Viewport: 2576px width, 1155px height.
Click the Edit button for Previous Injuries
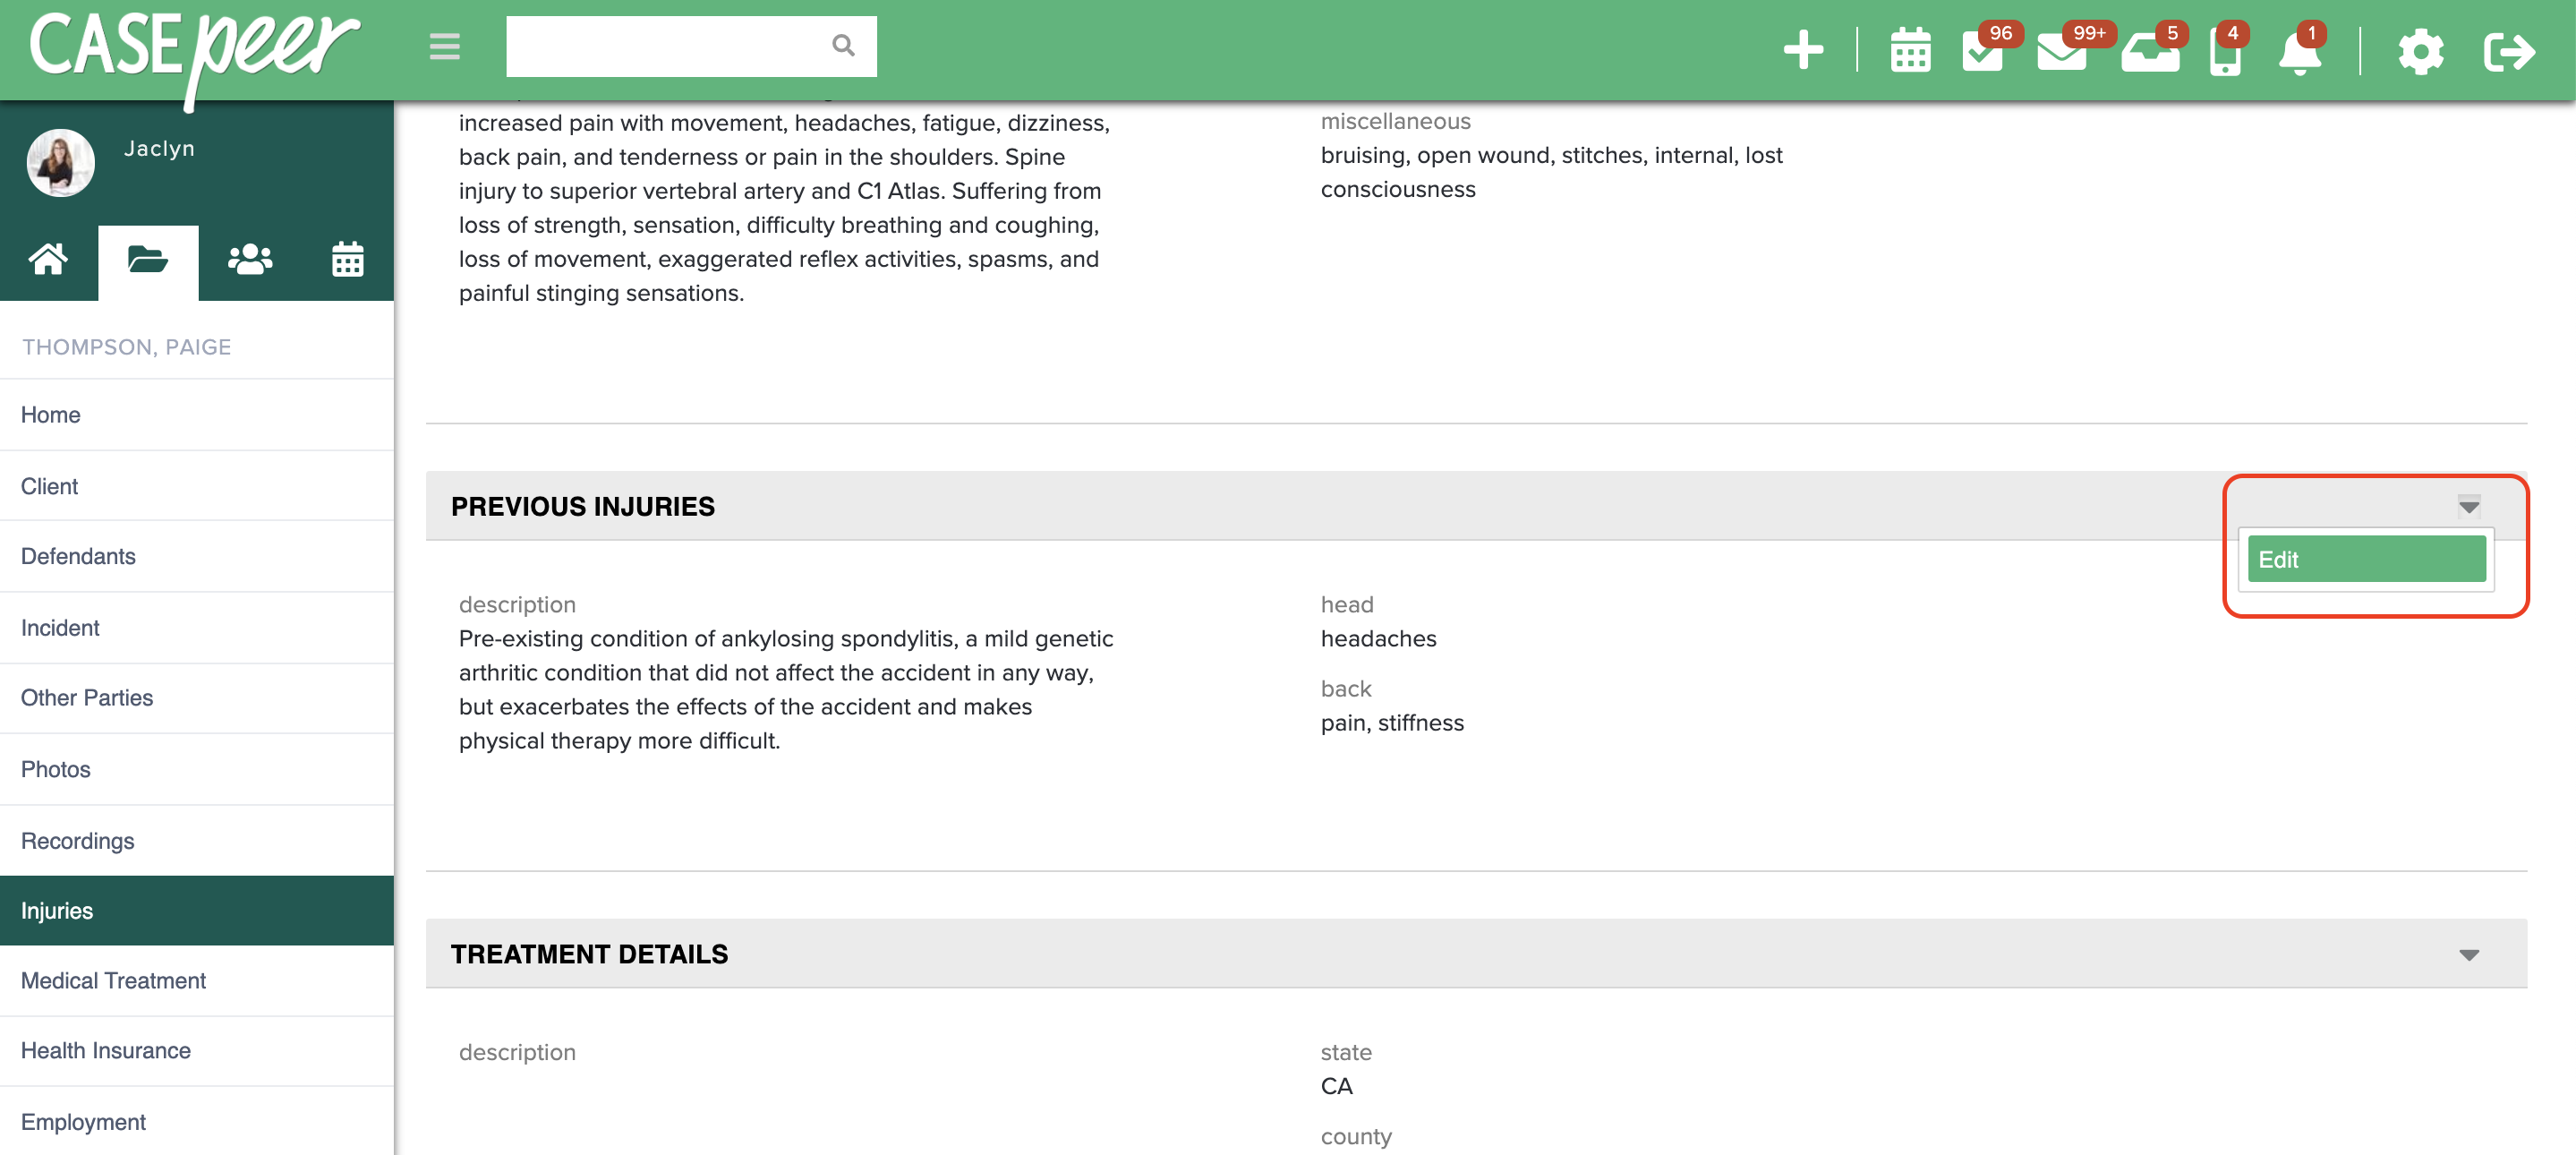tap(2366, 559)
